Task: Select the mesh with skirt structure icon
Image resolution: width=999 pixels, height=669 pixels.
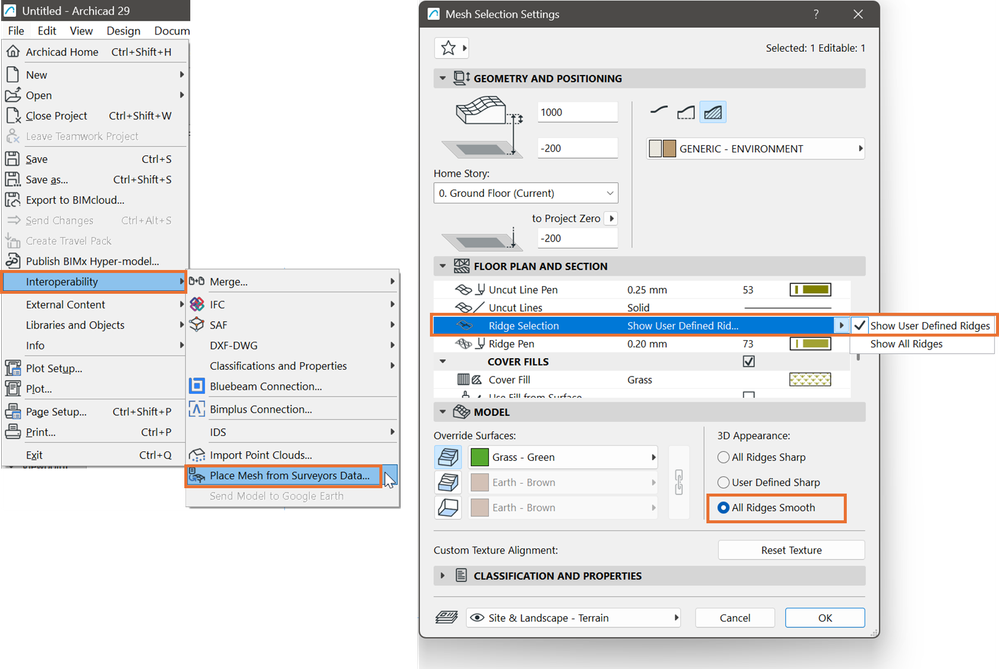Action: tap(686, 112)
